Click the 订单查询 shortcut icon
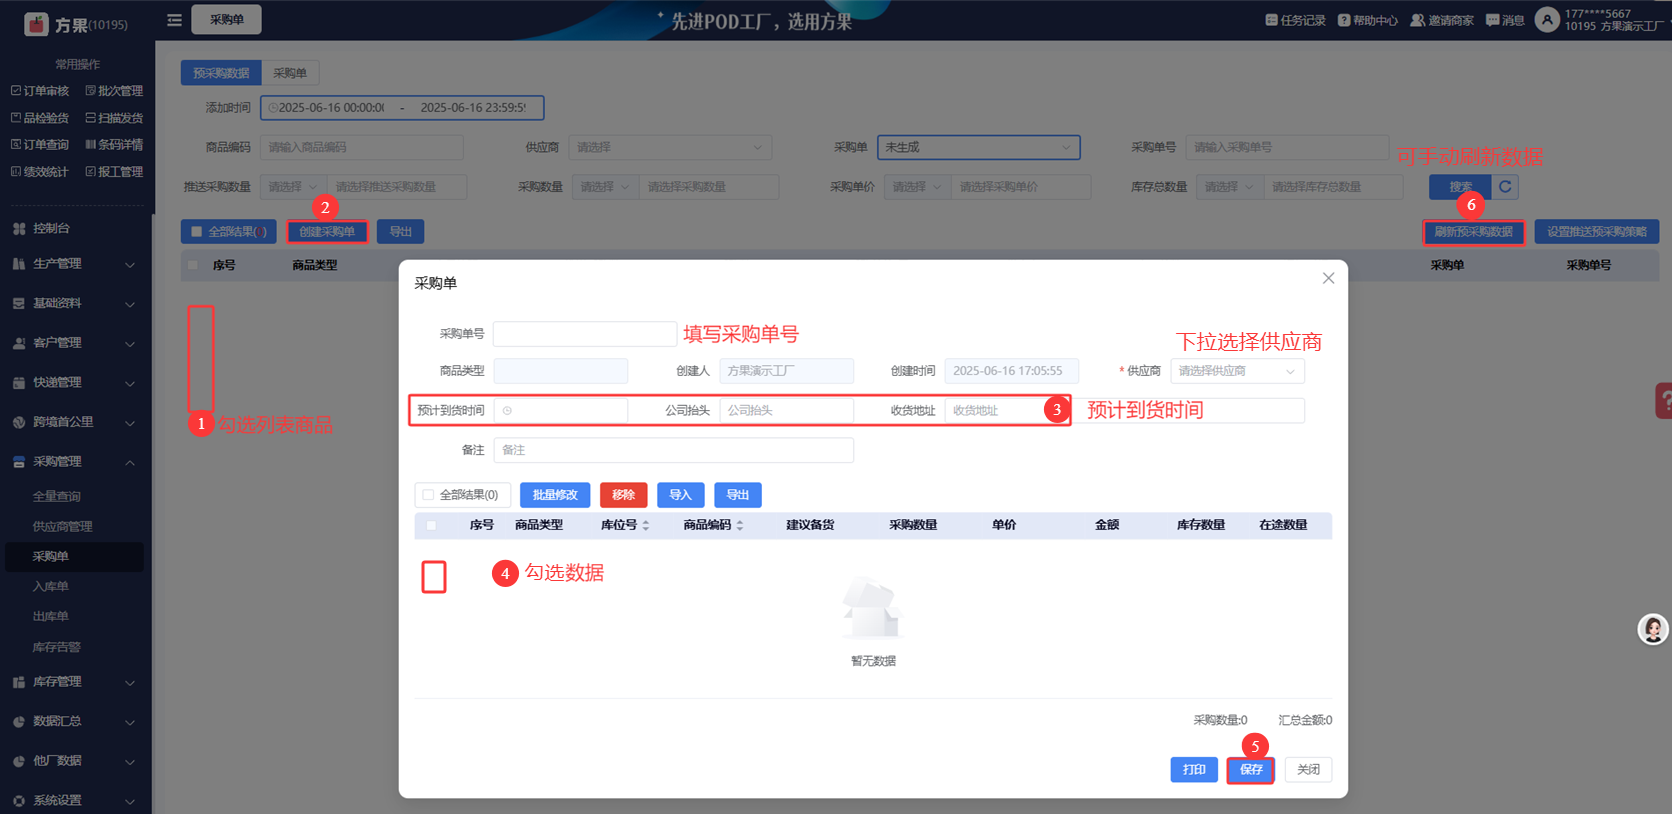The width and height of the screenshot is (1672, 814). coord(16,145)
